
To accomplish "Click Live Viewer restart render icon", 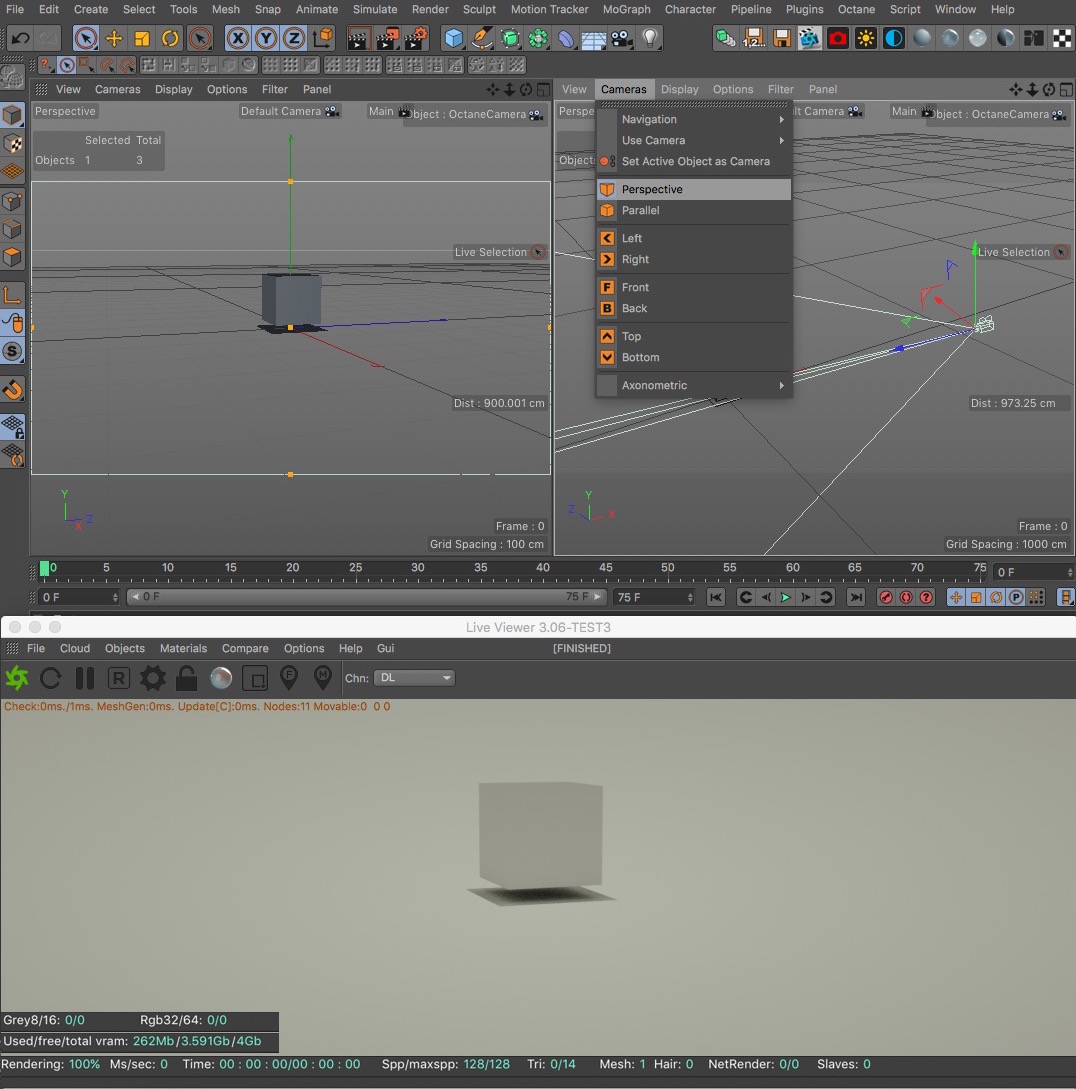I will pyautogui.click(x=51, y=678).
